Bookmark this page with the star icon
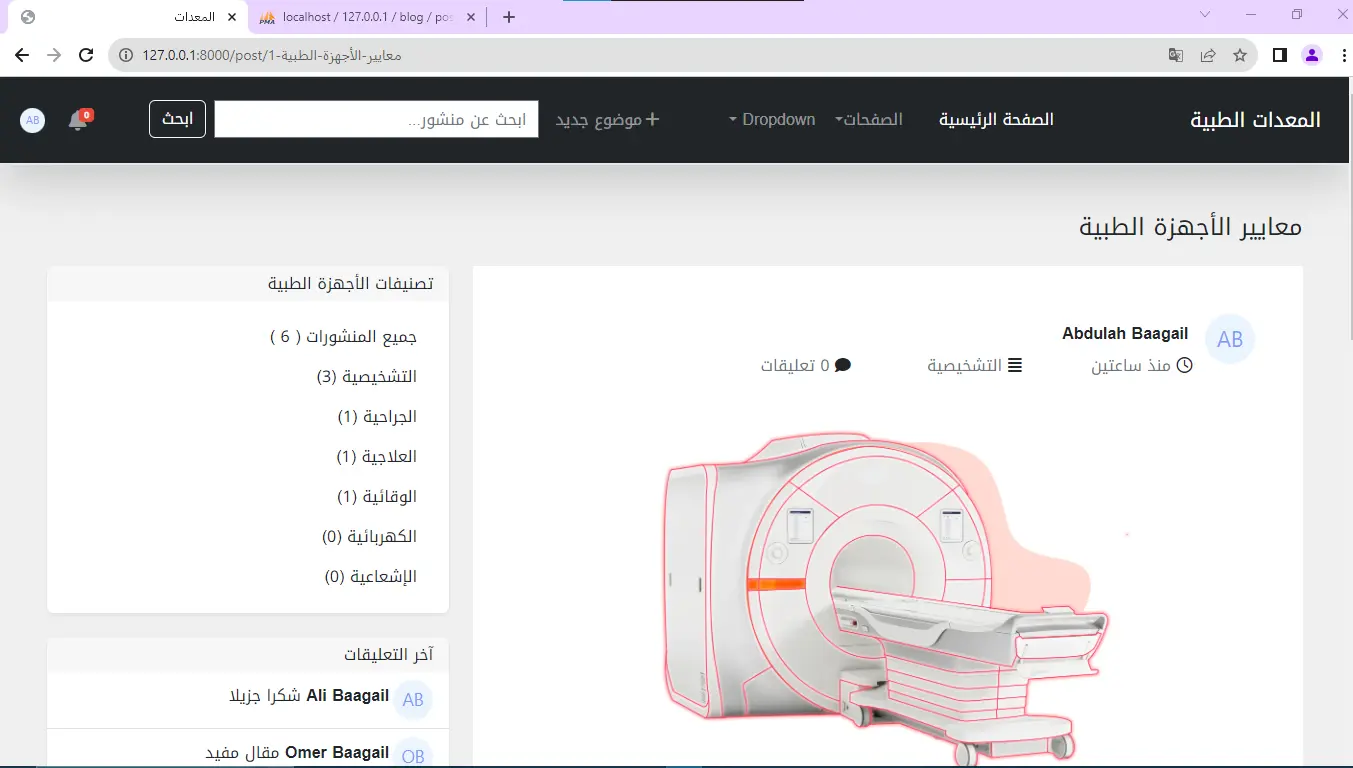Viewport: 1353px width, 768px height. point(1240,55)
